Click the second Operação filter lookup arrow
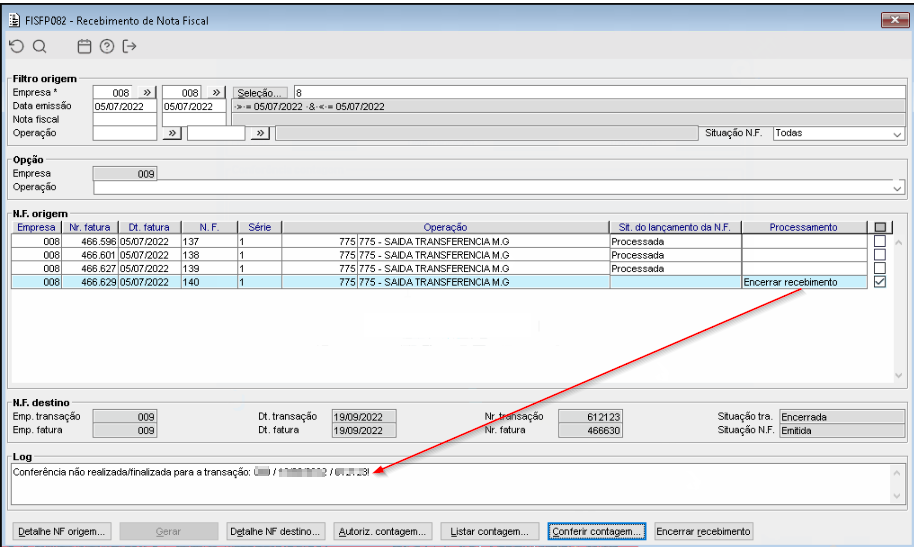 [260, 133]
